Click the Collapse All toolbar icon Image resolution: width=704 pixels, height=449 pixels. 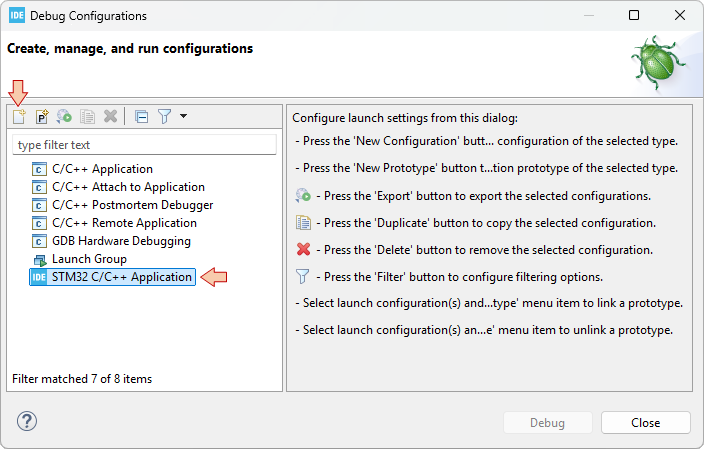point(141,116)
